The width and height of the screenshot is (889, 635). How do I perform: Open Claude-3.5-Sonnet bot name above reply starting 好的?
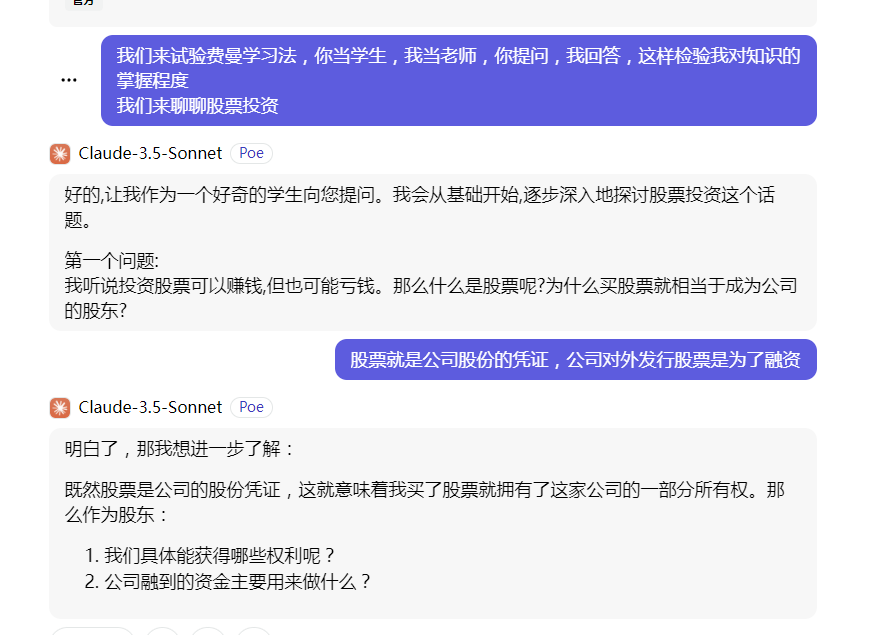click(x=150, y=154)
